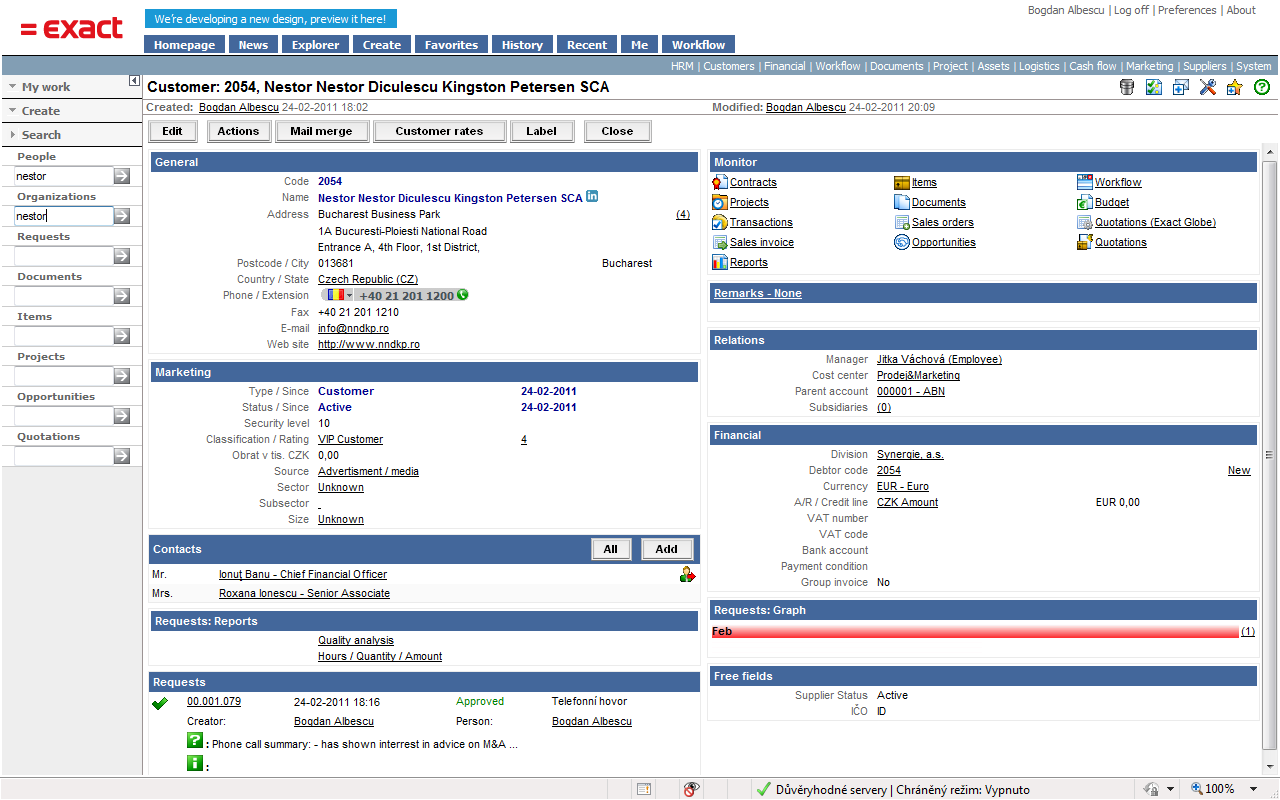Click the Documents page icon in Monitor
1280x800 pixels.
coord(902,202)
